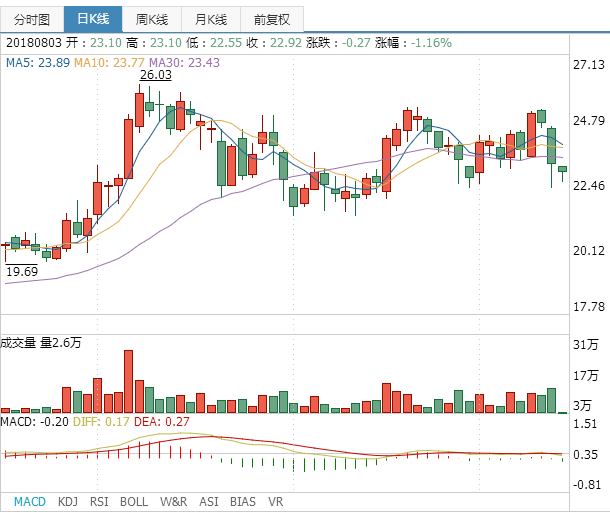The image size is (610, 515).
Task: Click the 20.12 price axis label
Action: 589,250
